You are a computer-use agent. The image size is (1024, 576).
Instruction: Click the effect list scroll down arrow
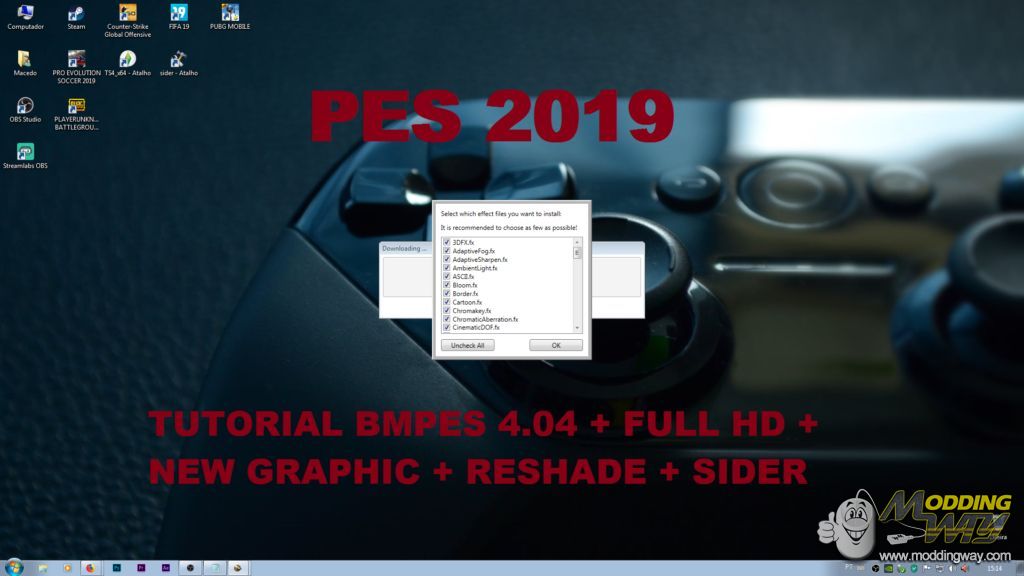[577, 327]
